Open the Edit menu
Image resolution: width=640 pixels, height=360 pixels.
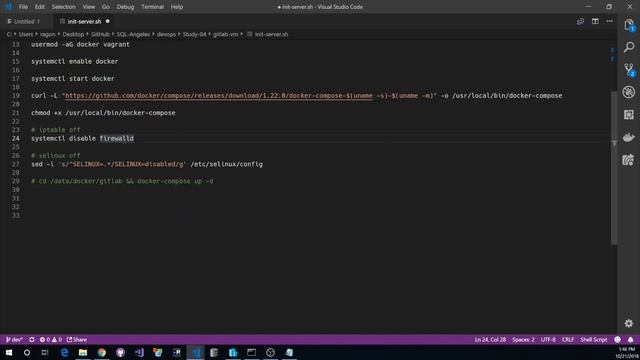pyautogui.click(x=40, y=7)
